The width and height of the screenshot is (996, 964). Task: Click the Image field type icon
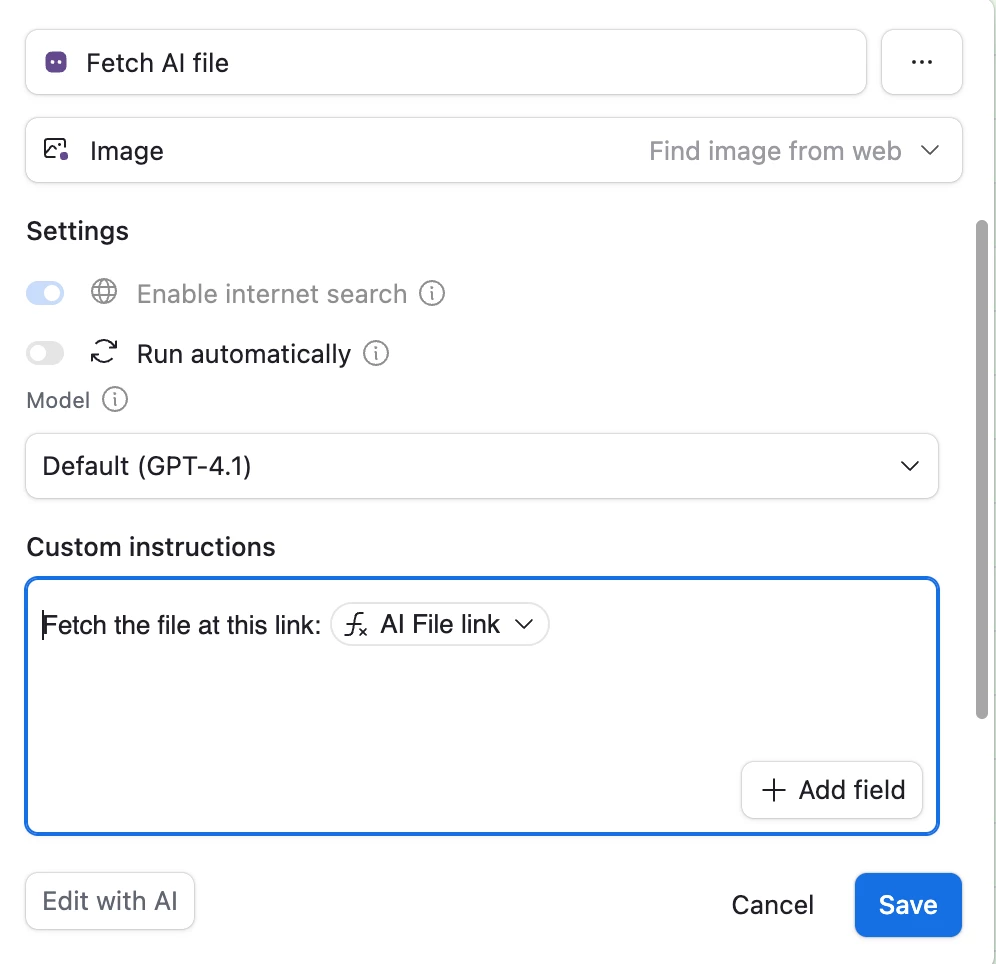tap(56, 150)
